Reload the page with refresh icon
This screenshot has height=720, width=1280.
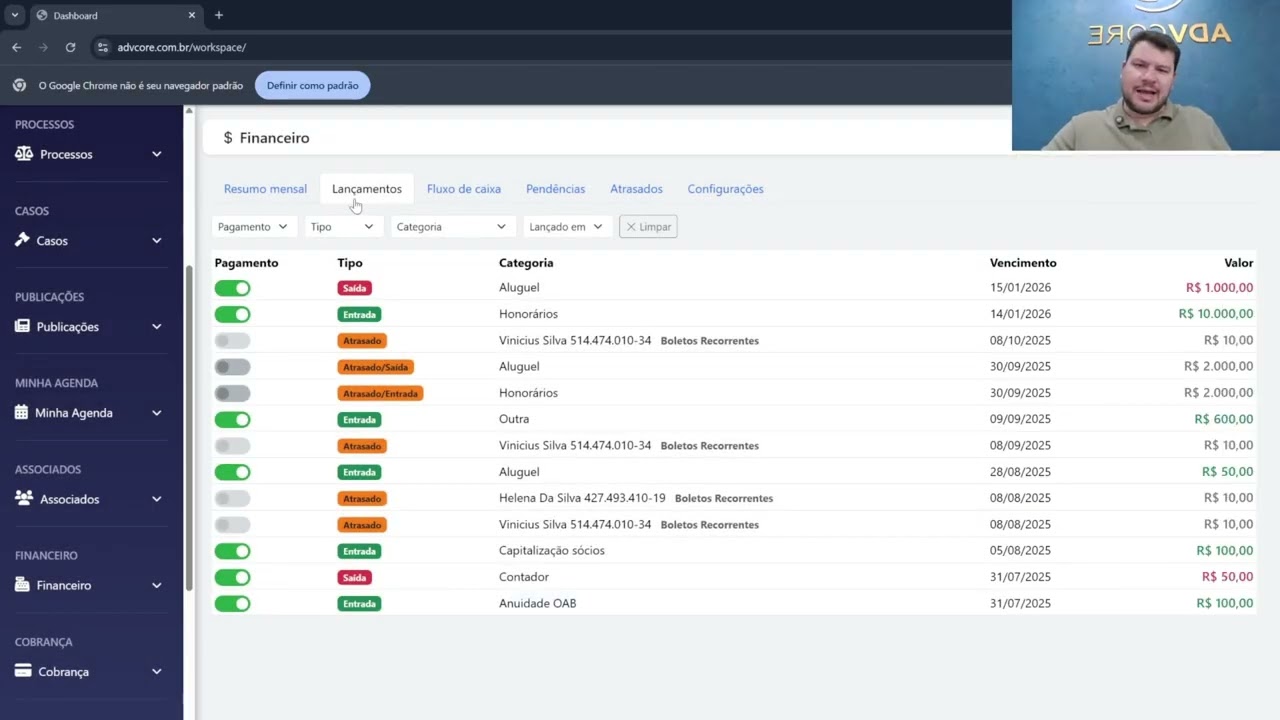click(70, 47)
